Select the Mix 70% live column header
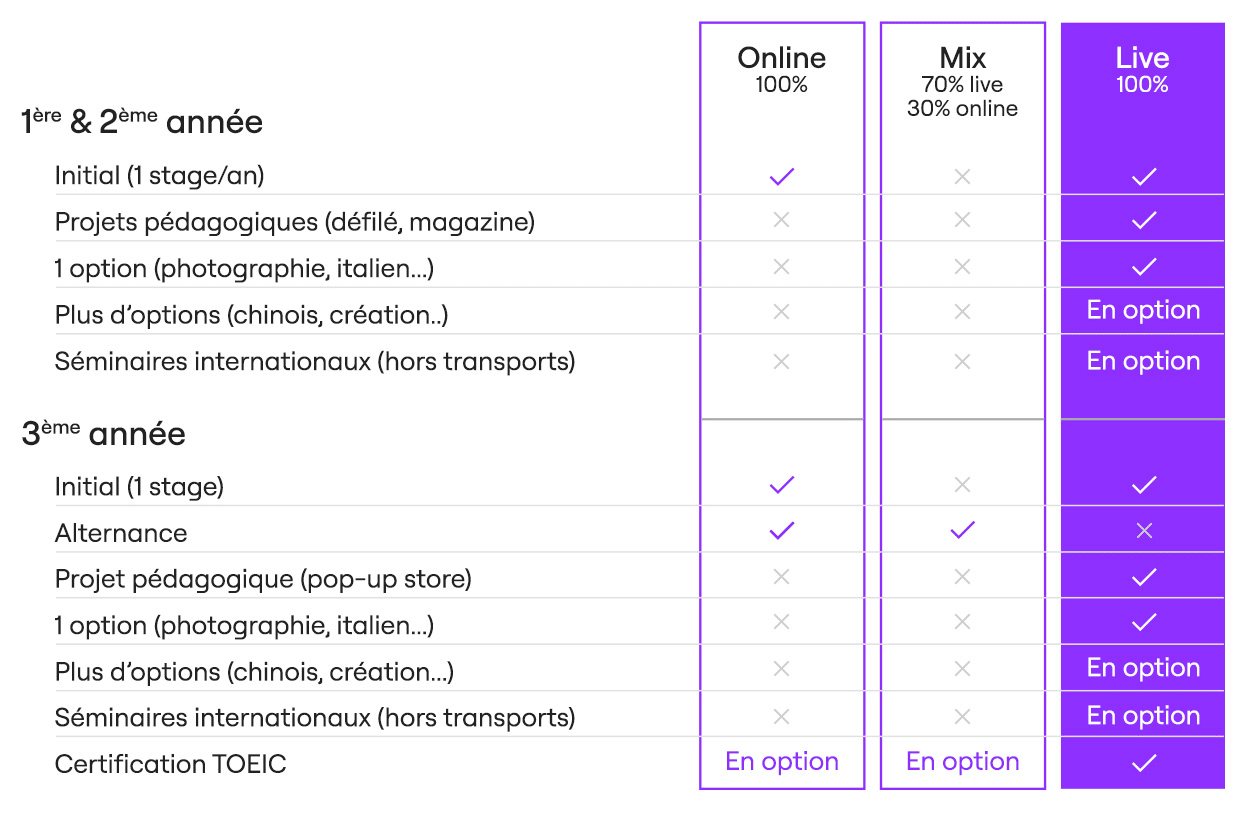This screenshot has width=1251, height=817. point(962,82)
